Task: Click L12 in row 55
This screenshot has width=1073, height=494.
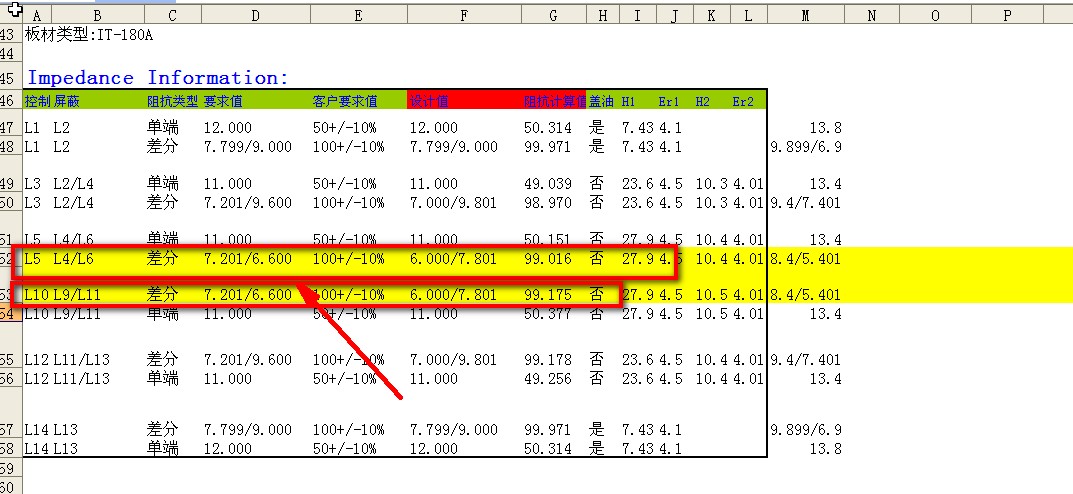Action: [x=37, y=360]
